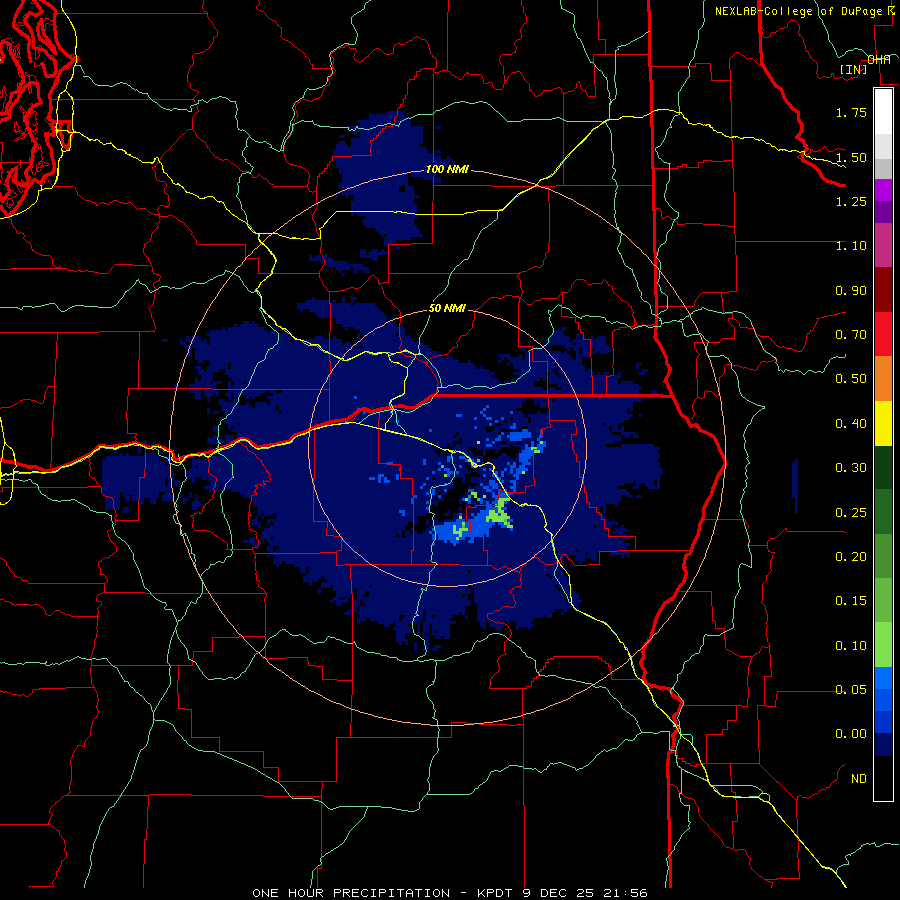Select the orange legend swatch

pos(883,378)
